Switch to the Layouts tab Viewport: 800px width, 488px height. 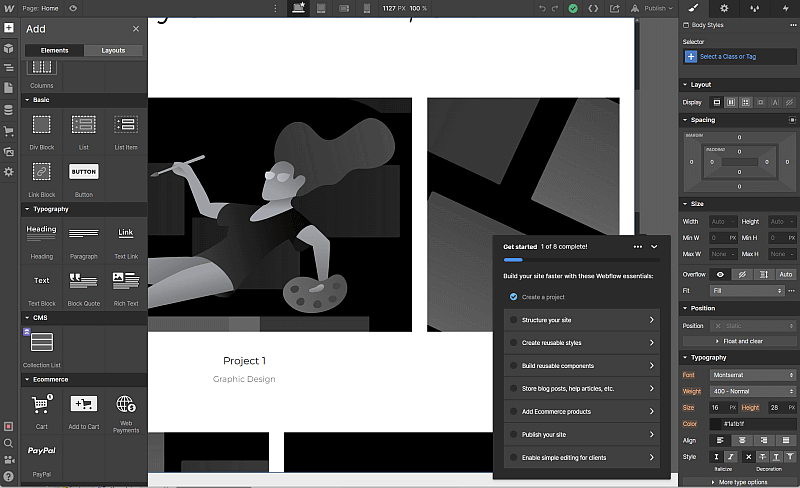113,50
